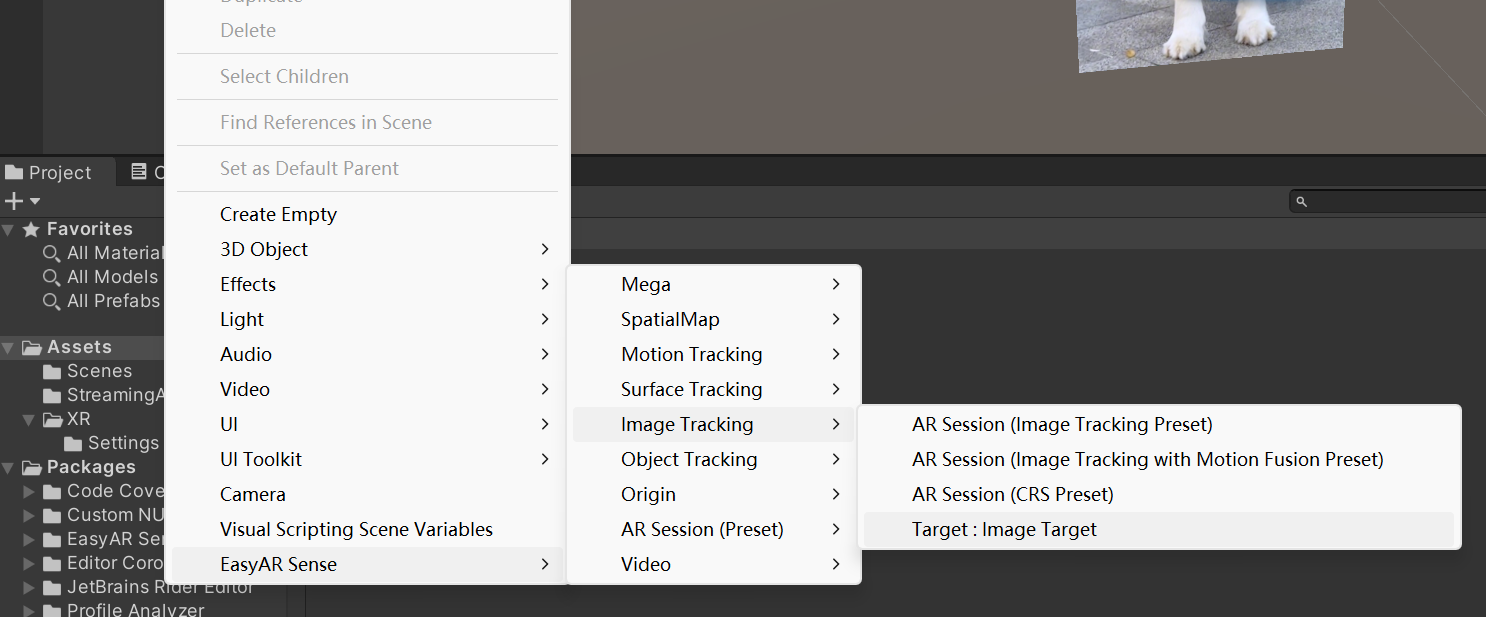Click the Settings folder icon
The width and height of the screenshot is (1486, 617).
click(x=73, y=444)
